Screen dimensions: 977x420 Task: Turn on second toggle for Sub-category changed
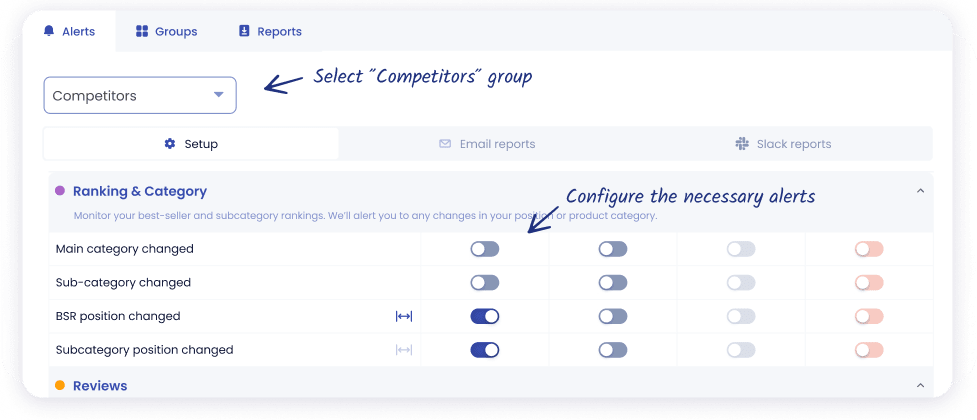613,283
